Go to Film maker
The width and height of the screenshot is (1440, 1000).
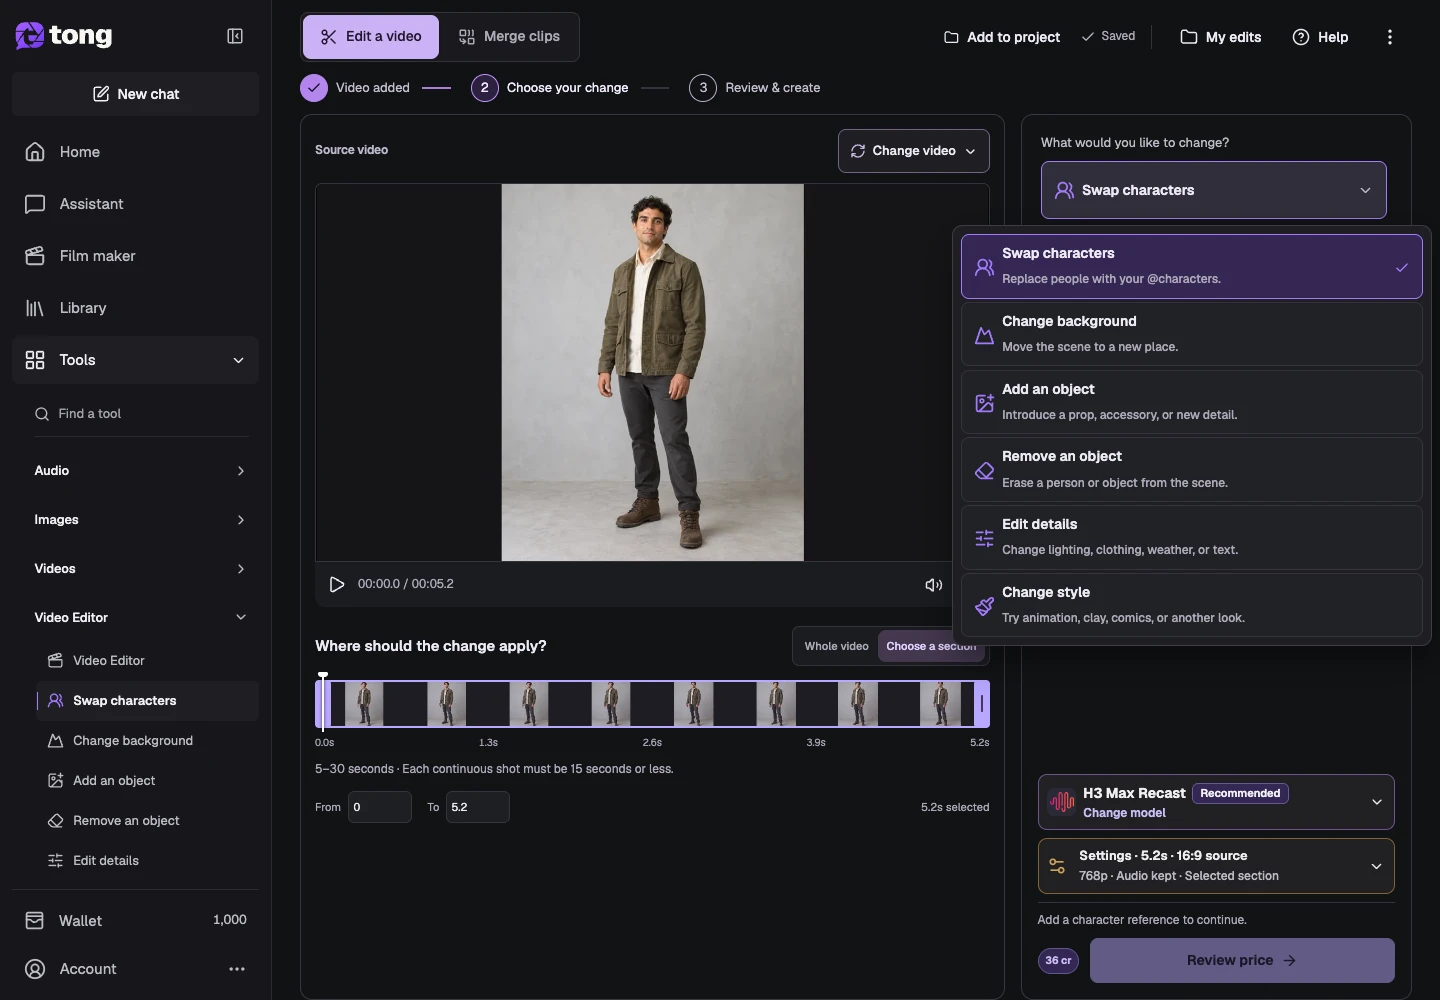[136, 256]
